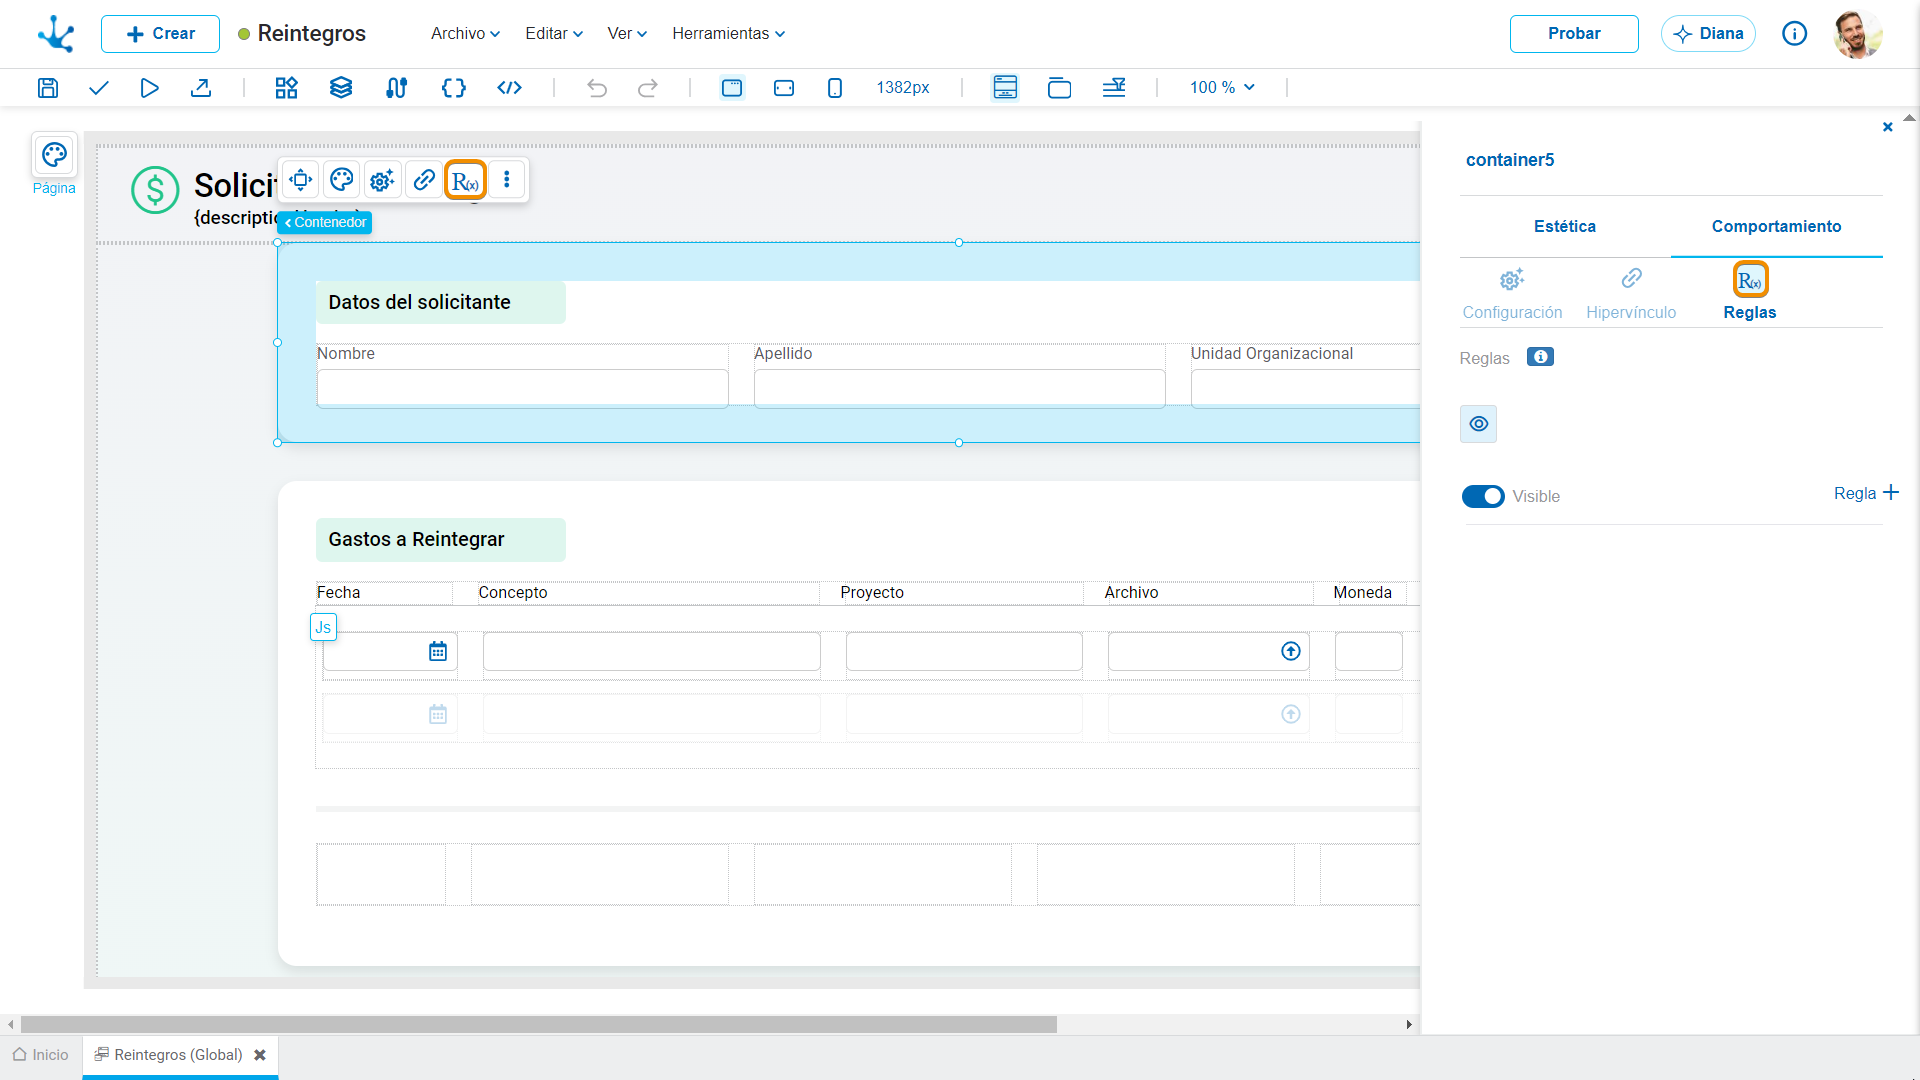Click the play preview icon
Image resolution: width=1920 pixels, height=1080 pixels.
pyautogui.click(x=149, y=88)
